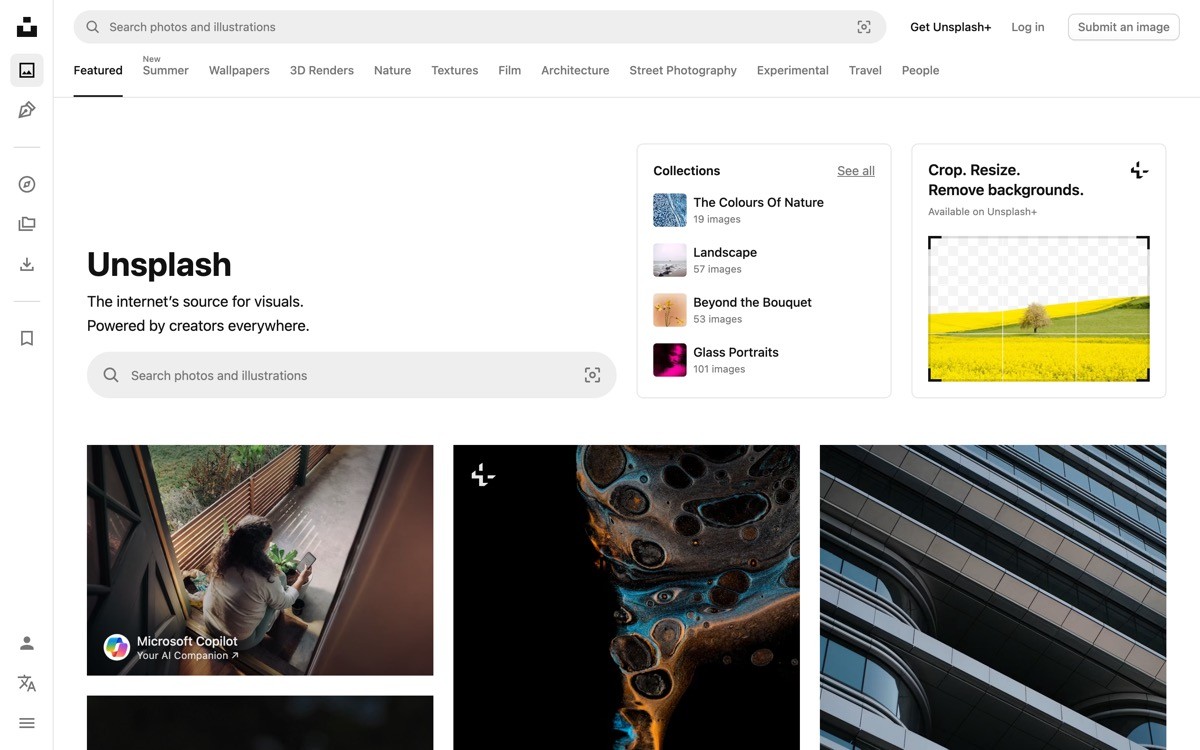Click the Log in link
Screen dimensions: 1200x750
(x=1028, y=27)
